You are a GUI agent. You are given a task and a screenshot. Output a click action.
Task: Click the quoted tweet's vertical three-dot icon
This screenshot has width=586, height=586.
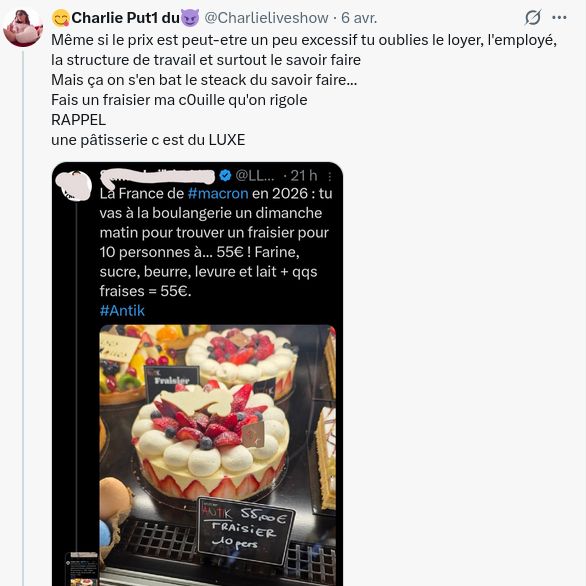330,176
